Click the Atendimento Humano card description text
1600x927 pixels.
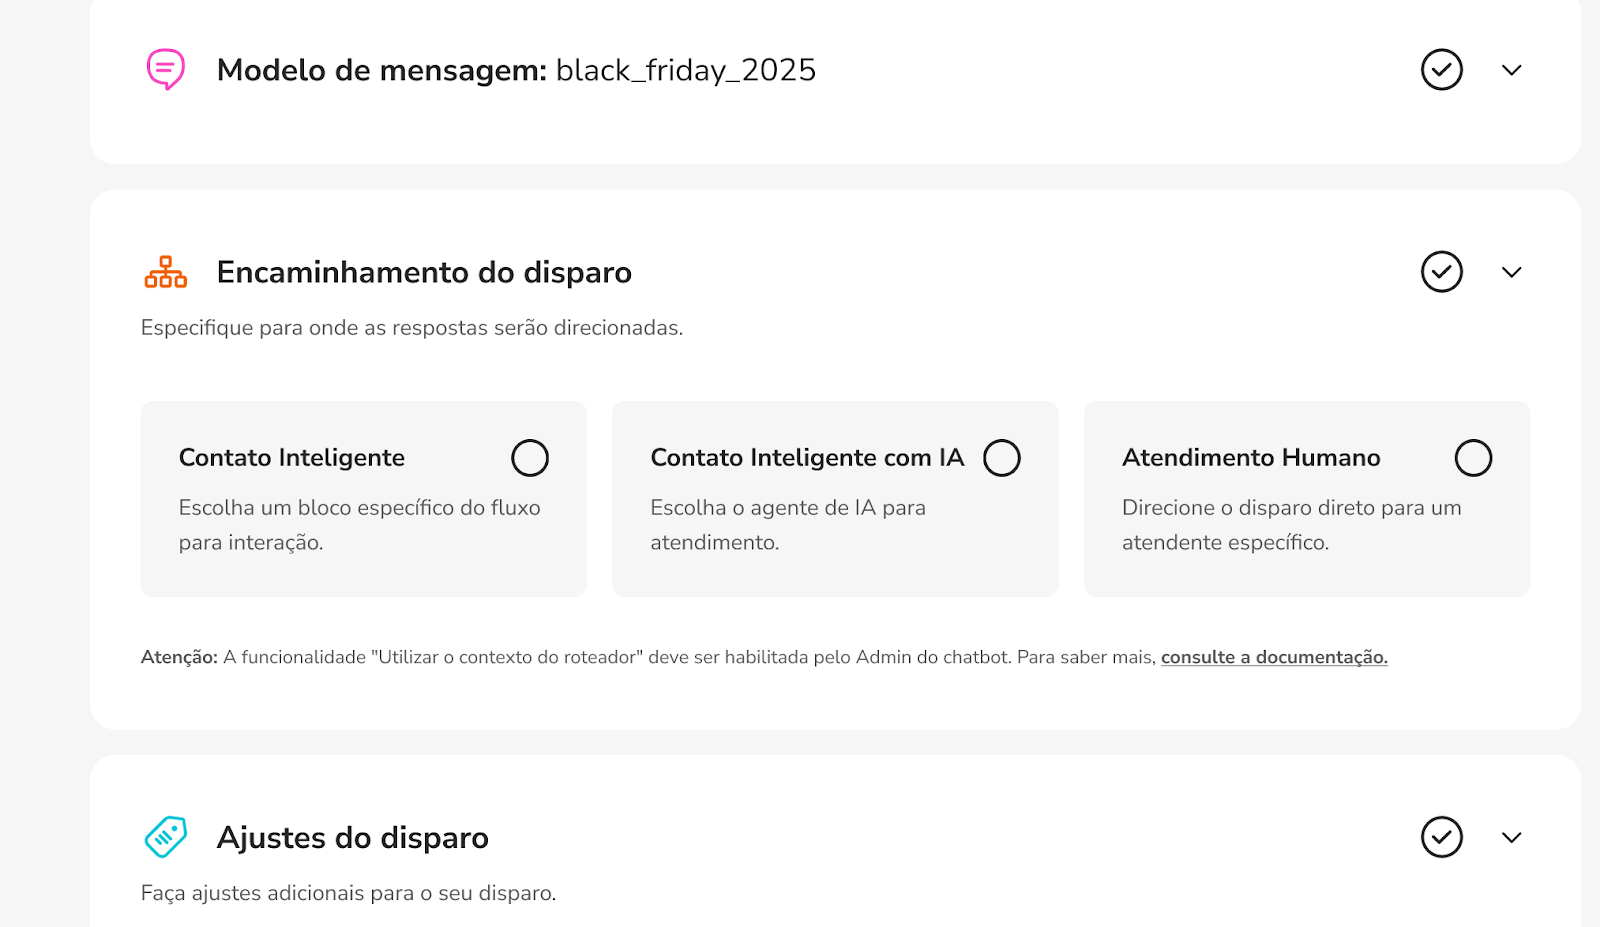point(1291,525)
